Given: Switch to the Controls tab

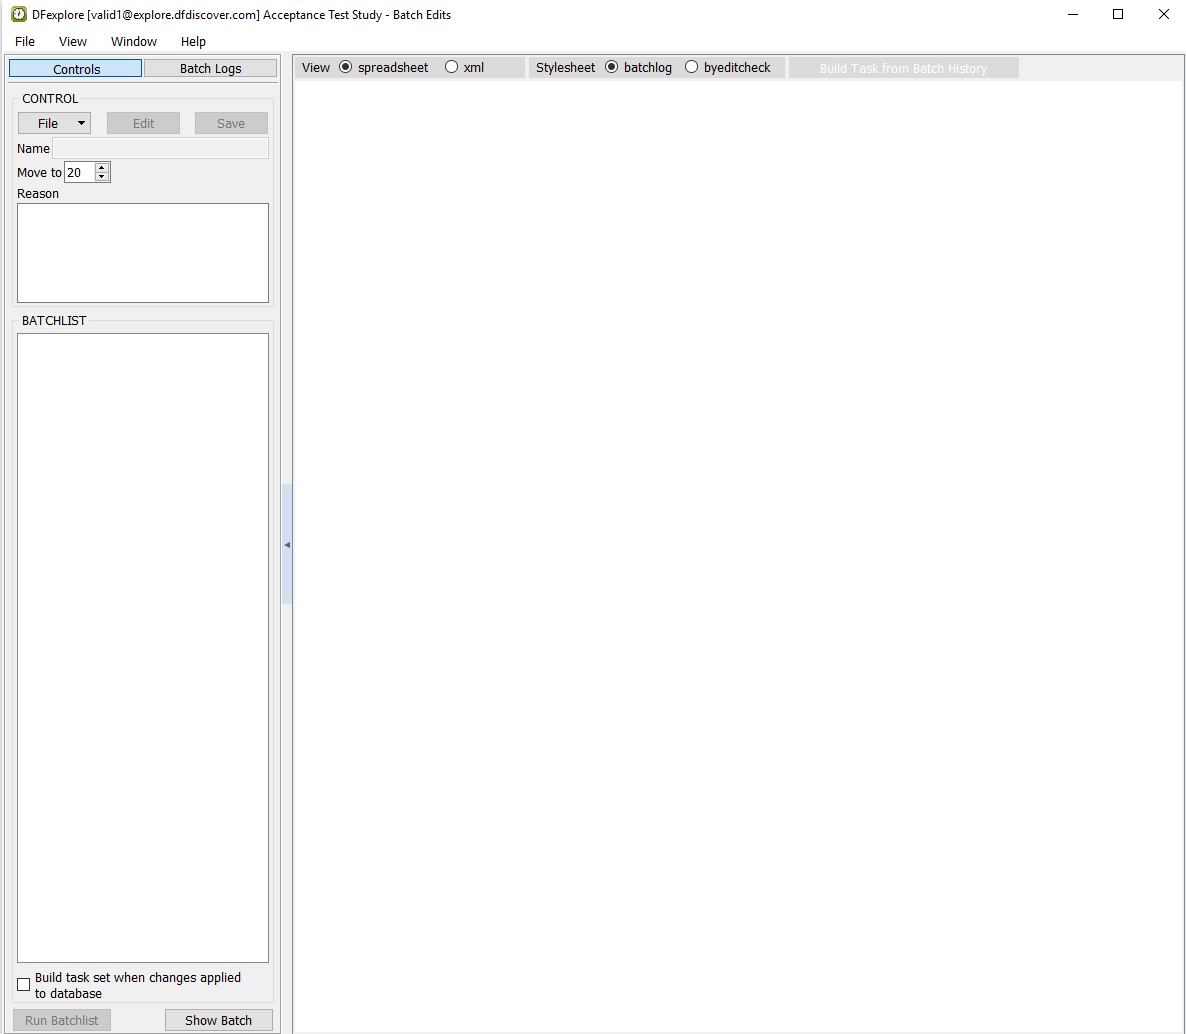Looking at the screenshot, I should coord(76,69).
